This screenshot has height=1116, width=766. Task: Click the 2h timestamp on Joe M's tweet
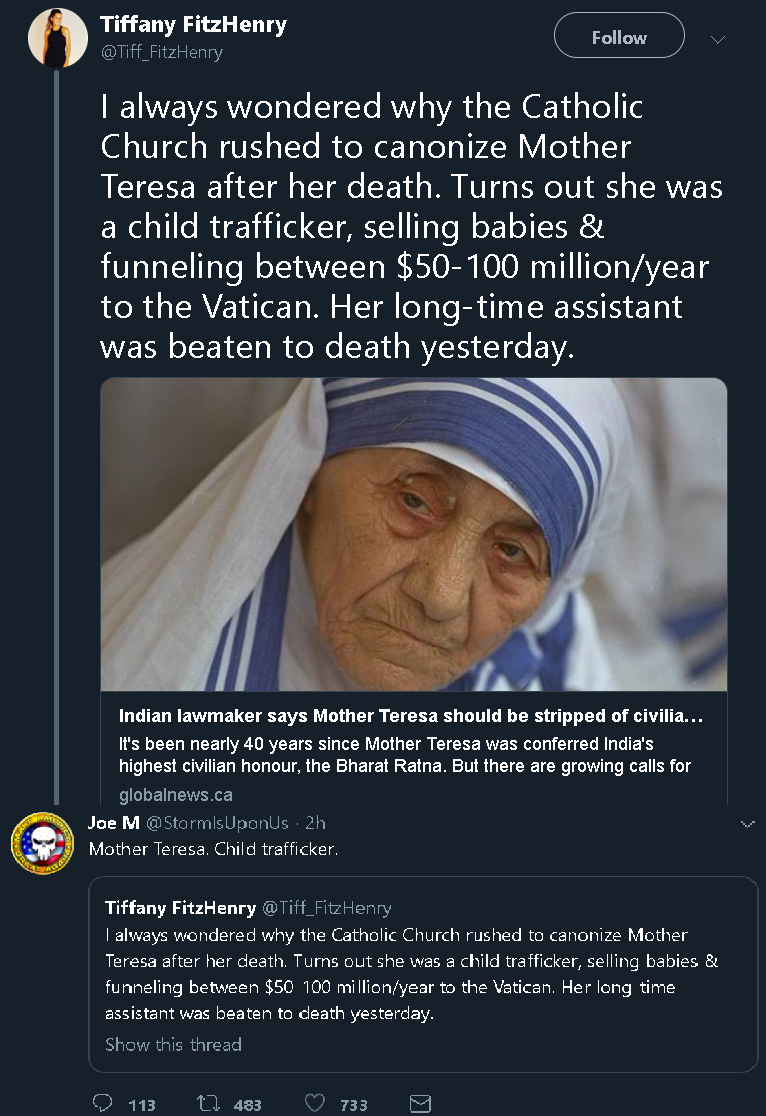pos(315,823)
